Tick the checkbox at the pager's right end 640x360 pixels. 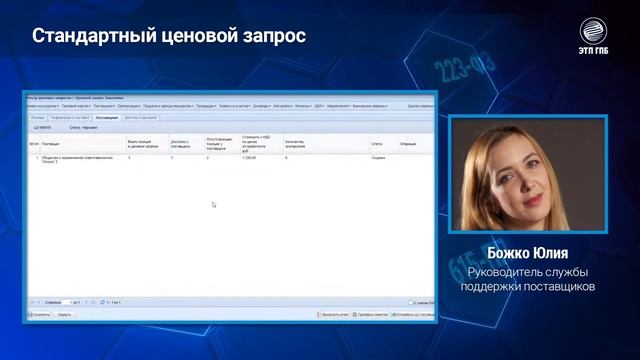pyautogui.click(x=411, y=303)
